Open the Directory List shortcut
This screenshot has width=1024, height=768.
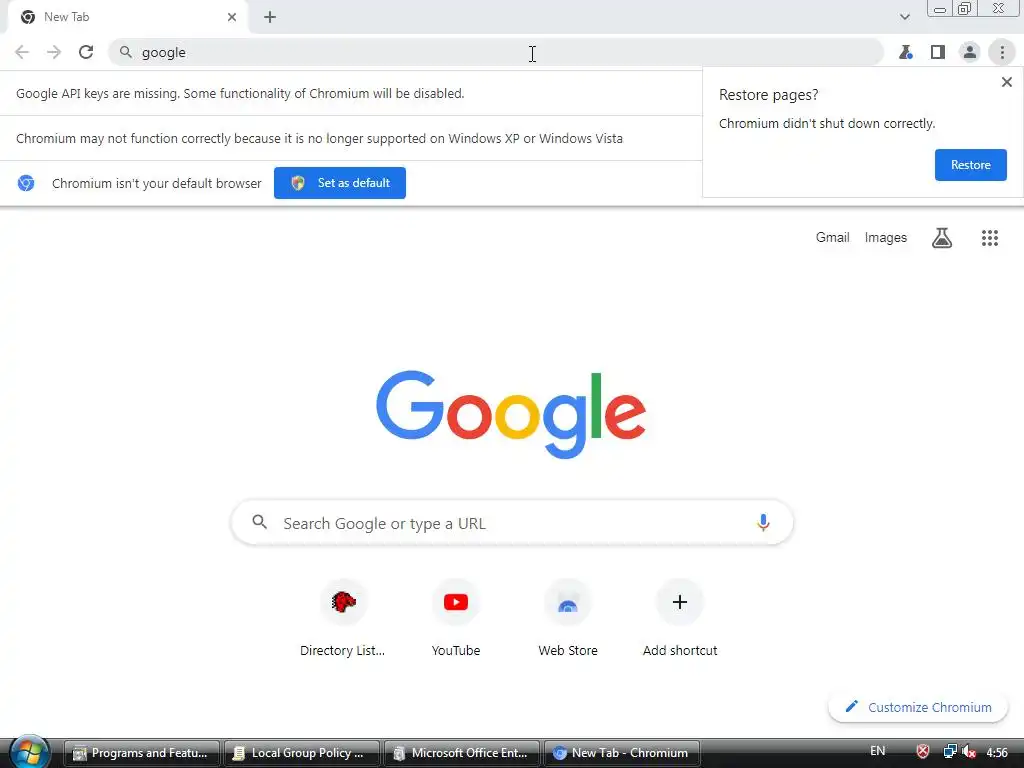click(343, 618)
